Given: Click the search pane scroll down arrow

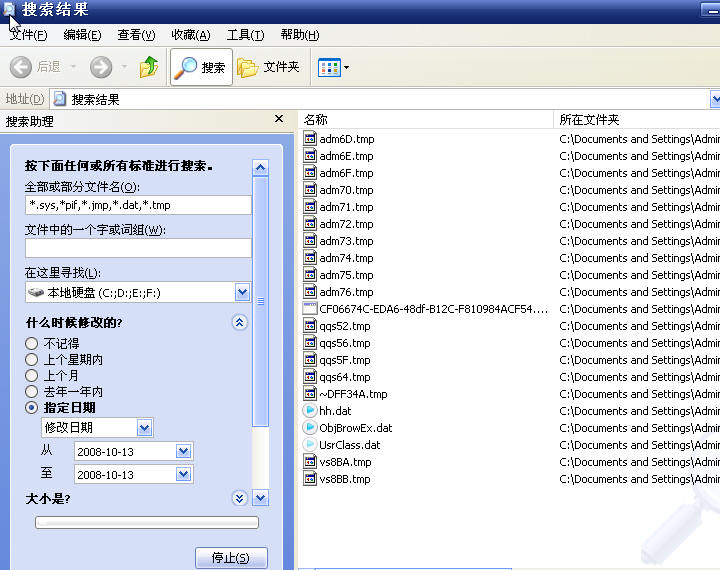Looking at the screenshot, I should (260, 498).
